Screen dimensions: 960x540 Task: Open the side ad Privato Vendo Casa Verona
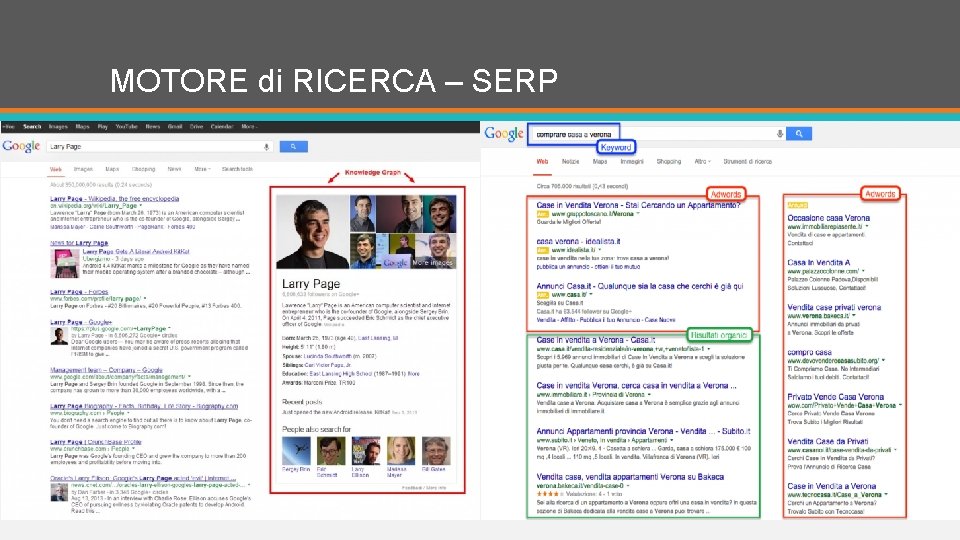pos(835,397)
